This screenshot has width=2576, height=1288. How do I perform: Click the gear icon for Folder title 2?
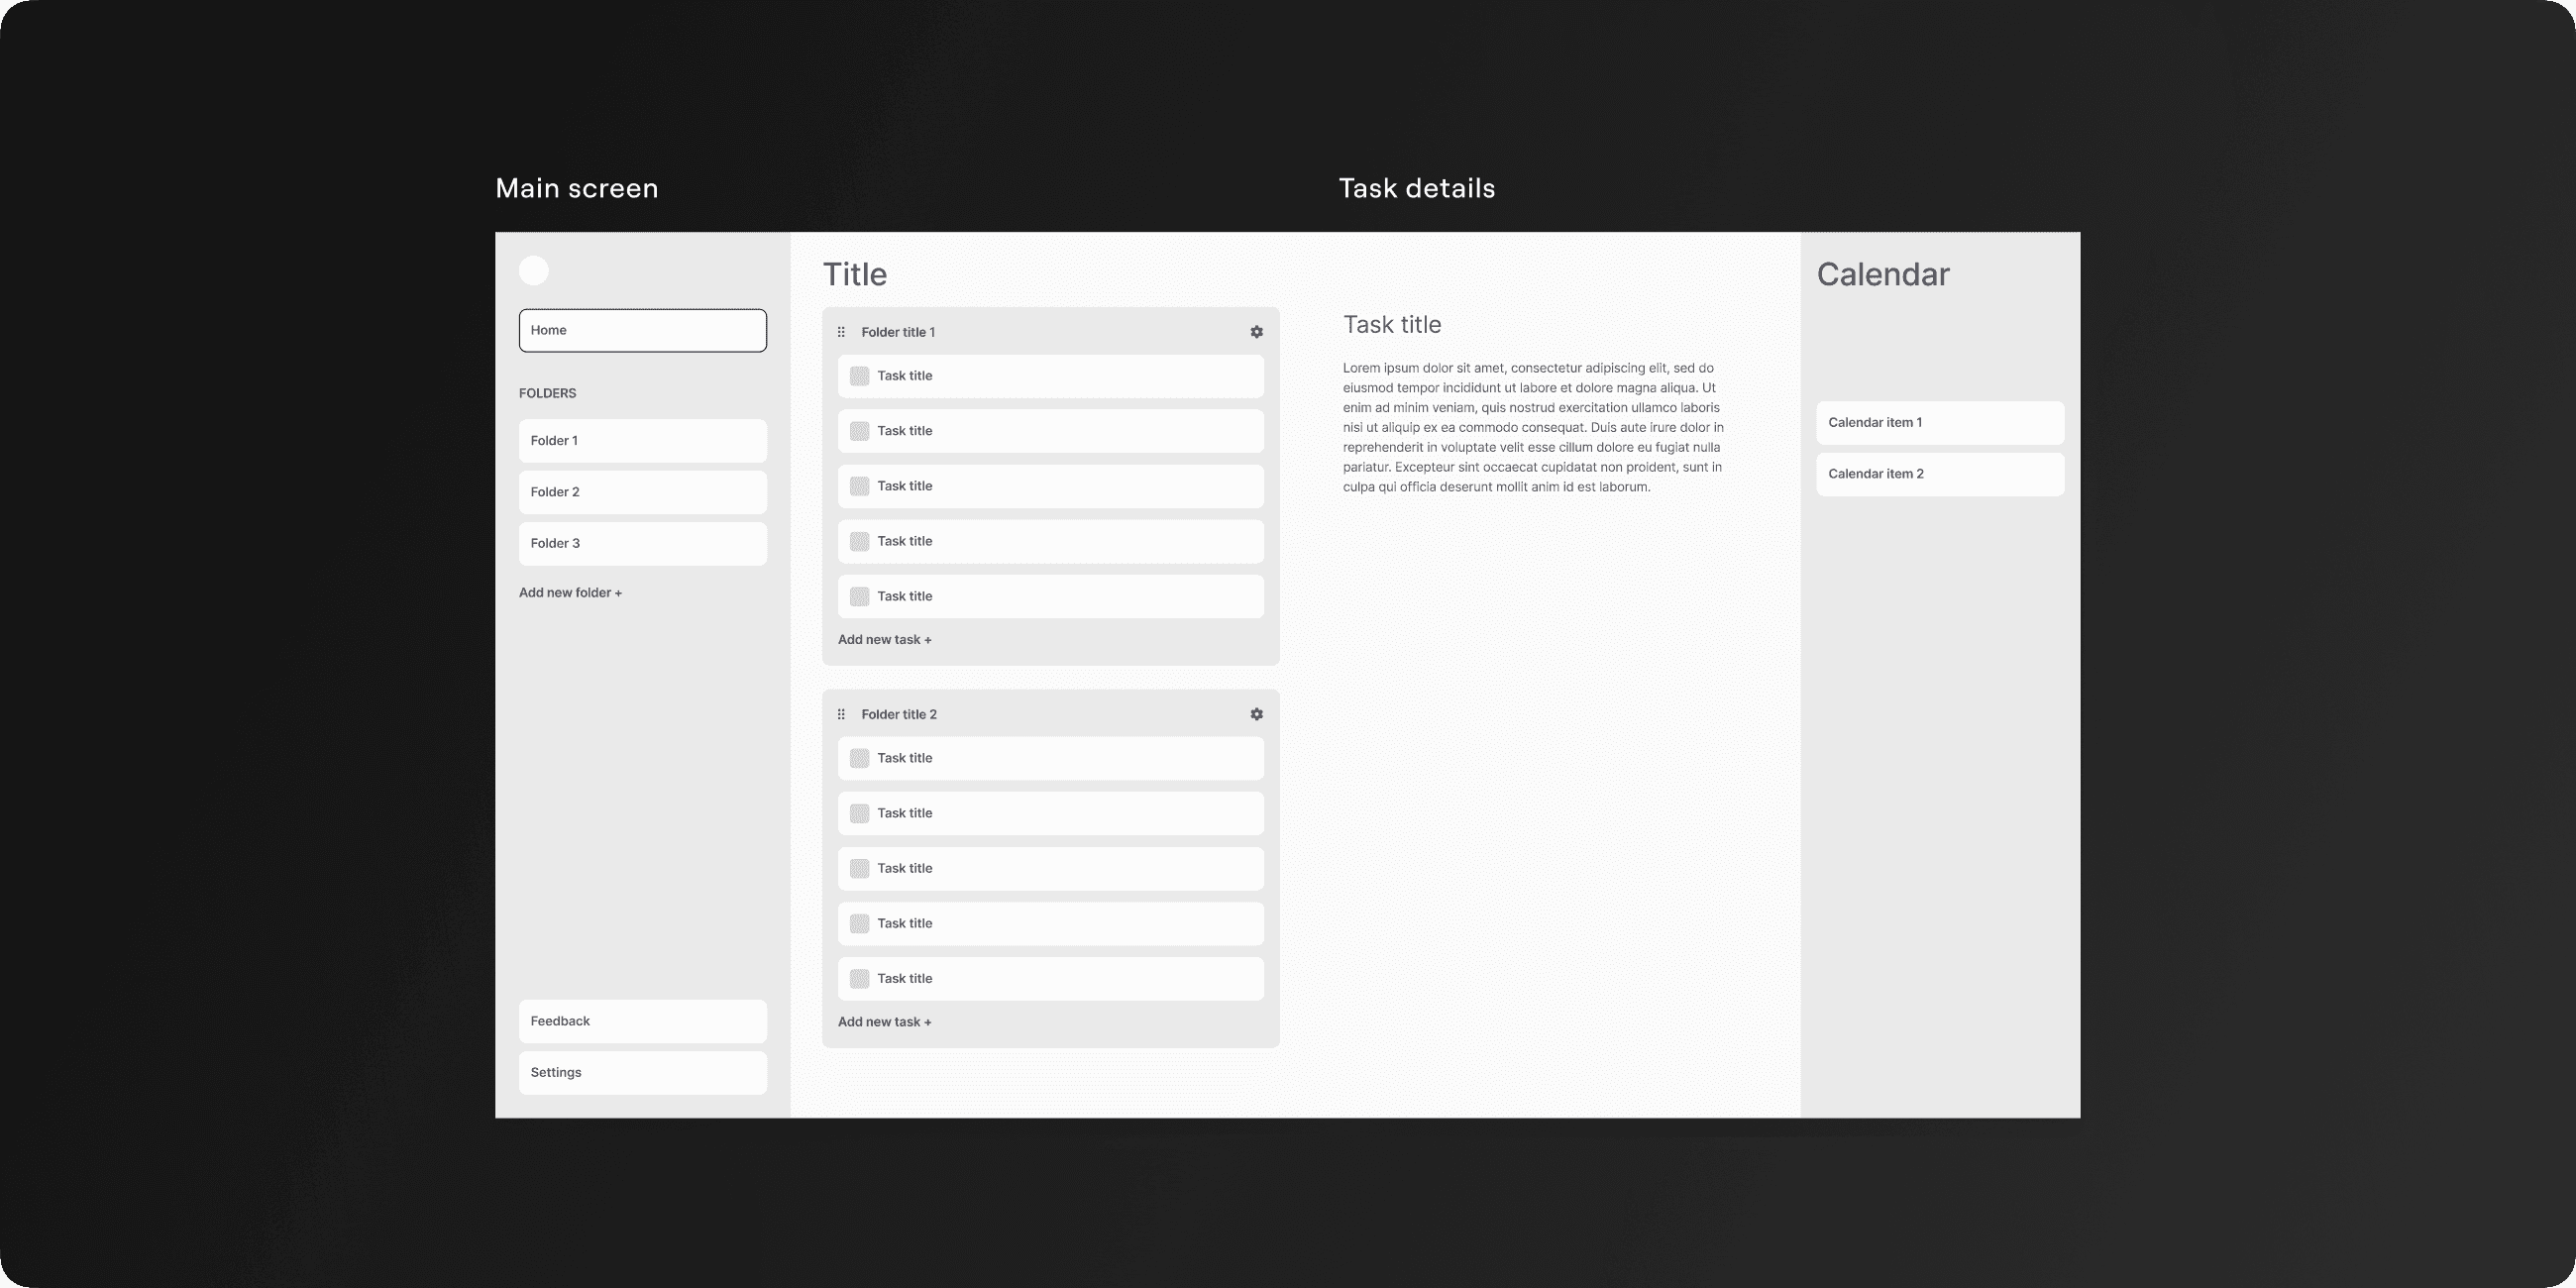pyautogui.click(x=1256, y=714)
